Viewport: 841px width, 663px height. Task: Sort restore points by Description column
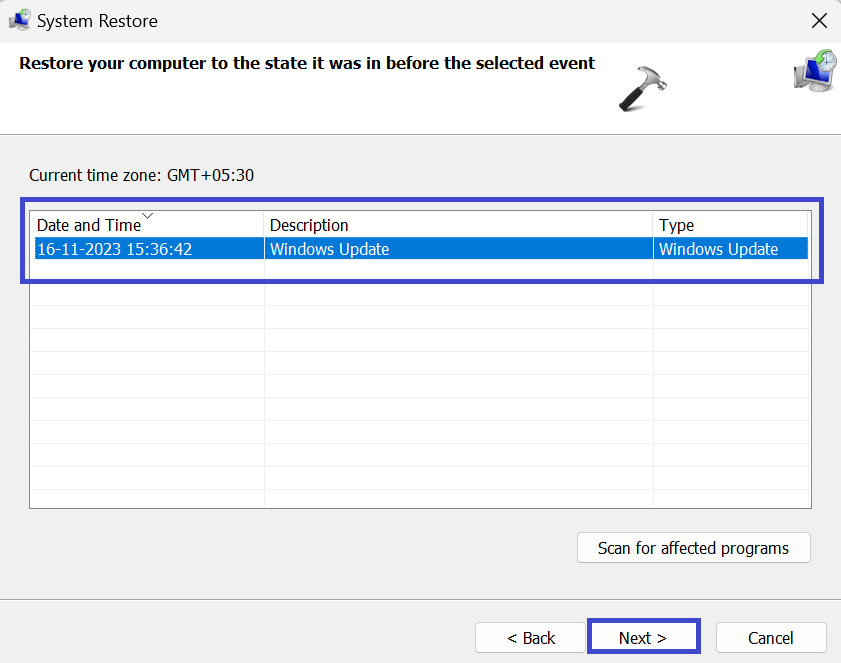[x=309, y=226]
